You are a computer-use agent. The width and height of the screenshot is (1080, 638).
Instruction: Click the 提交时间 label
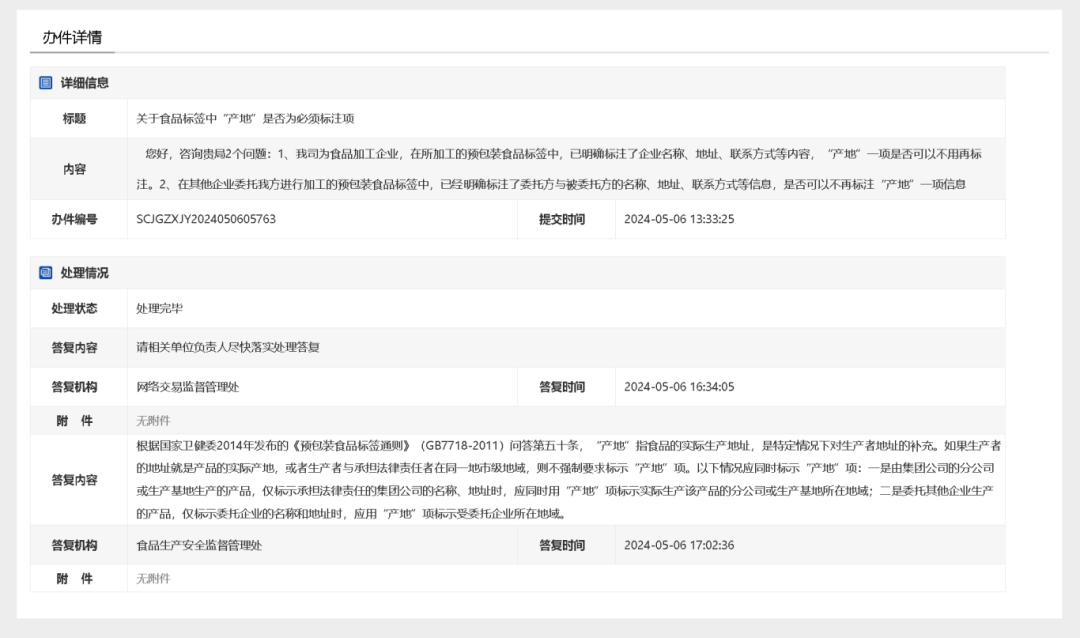tap(562, 219)
